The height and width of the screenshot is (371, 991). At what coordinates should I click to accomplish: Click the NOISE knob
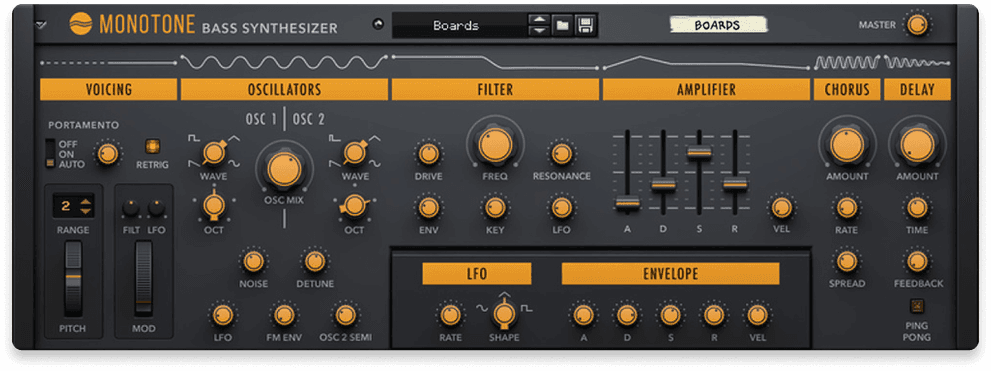click(253, 261)
